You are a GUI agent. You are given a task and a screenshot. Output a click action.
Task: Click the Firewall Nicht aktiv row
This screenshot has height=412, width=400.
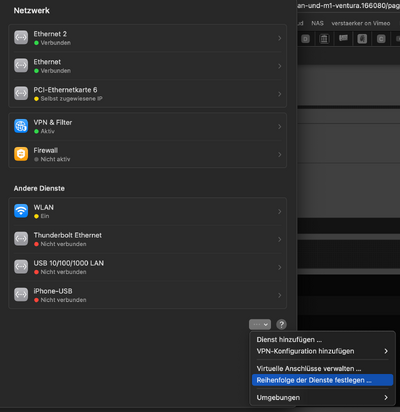pos(148,154)
